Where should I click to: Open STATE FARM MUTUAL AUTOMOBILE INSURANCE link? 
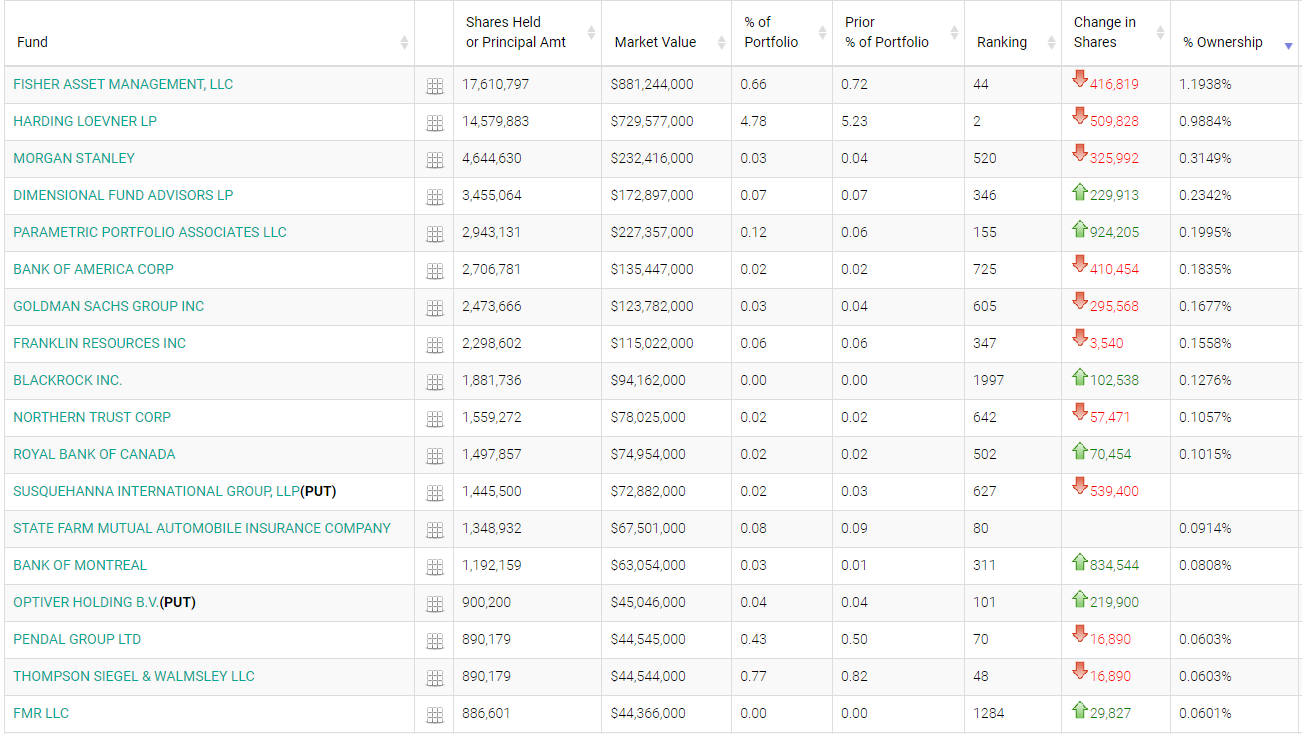202,528
